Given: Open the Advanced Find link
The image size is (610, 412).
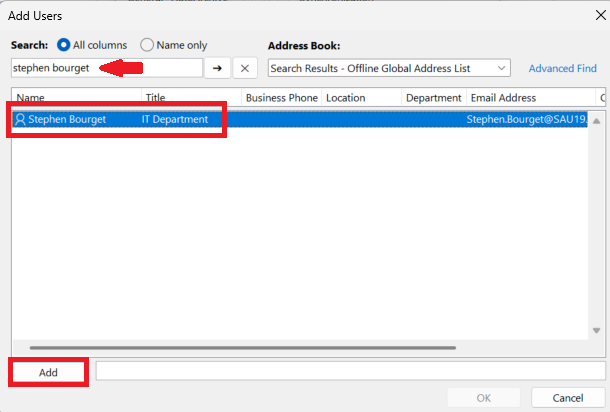Looking at the screenshot, I should [563, 68].
